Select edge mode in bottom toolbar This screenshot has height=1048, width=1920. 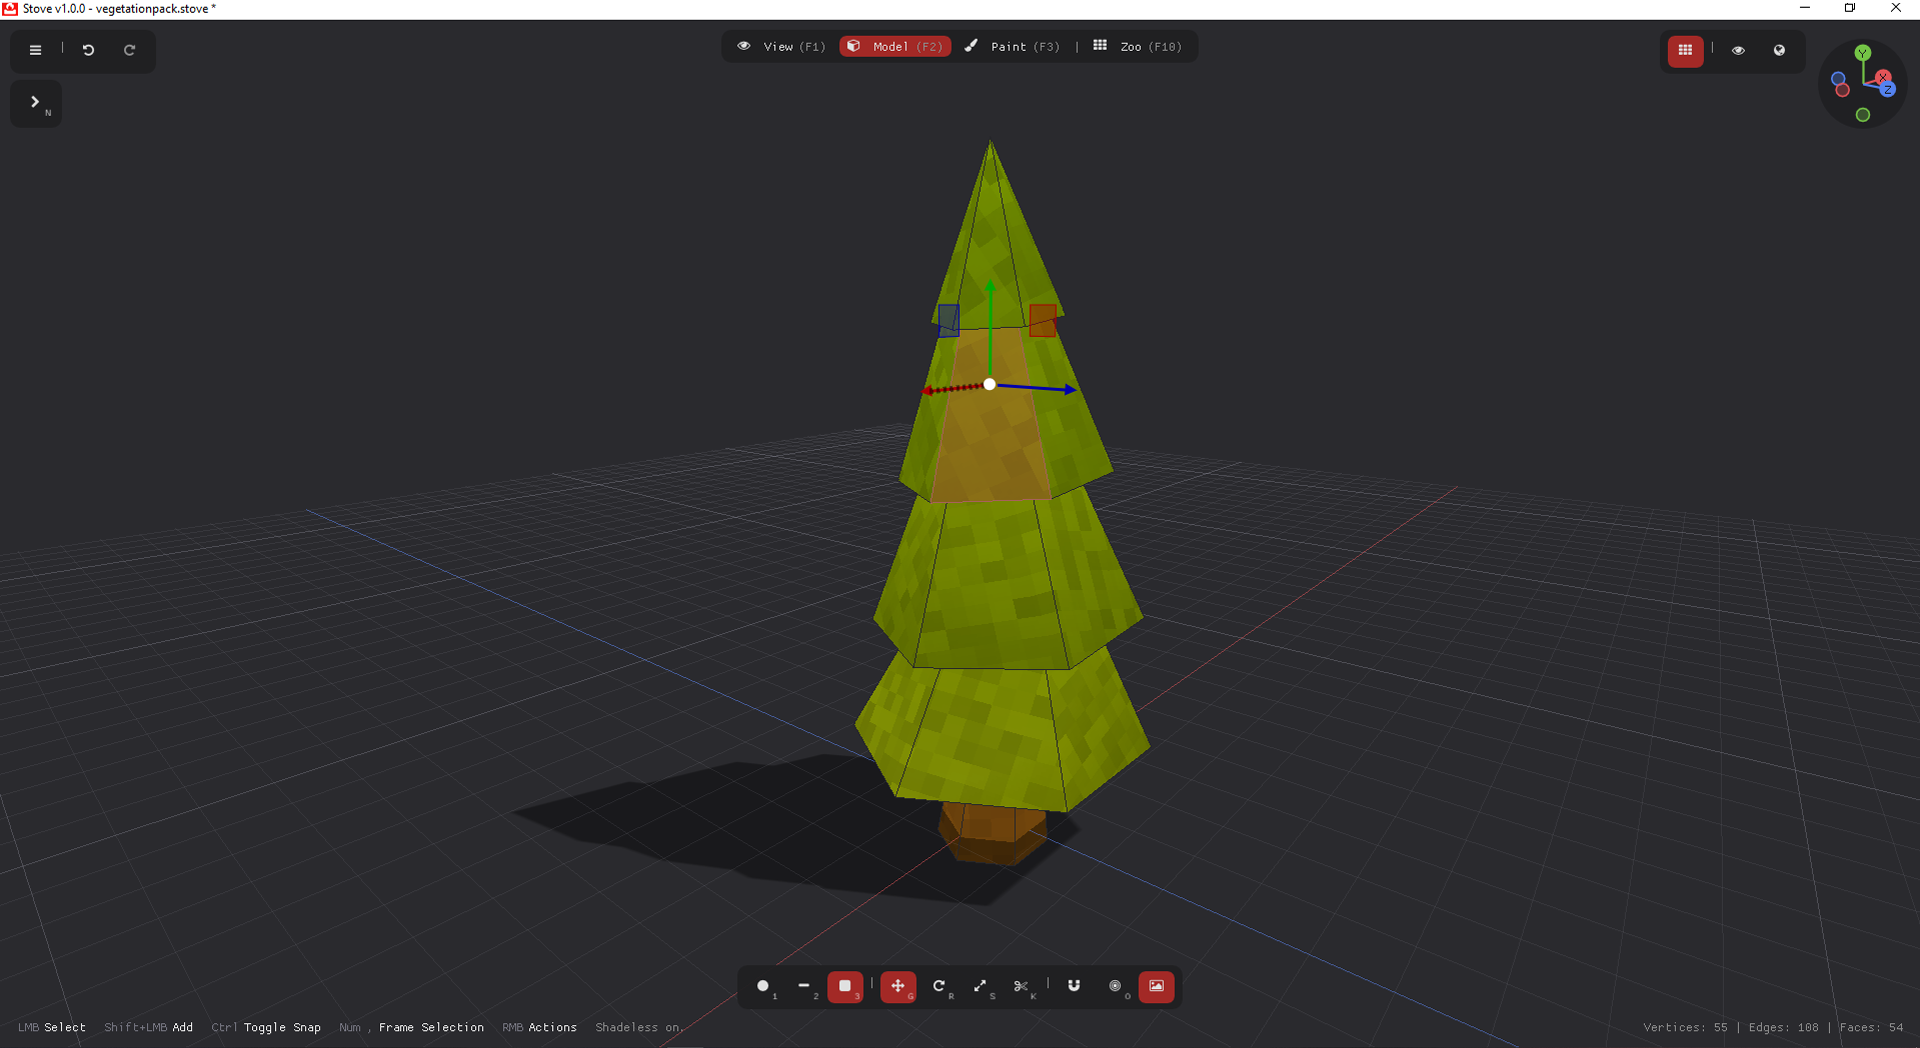pos(805,987)
